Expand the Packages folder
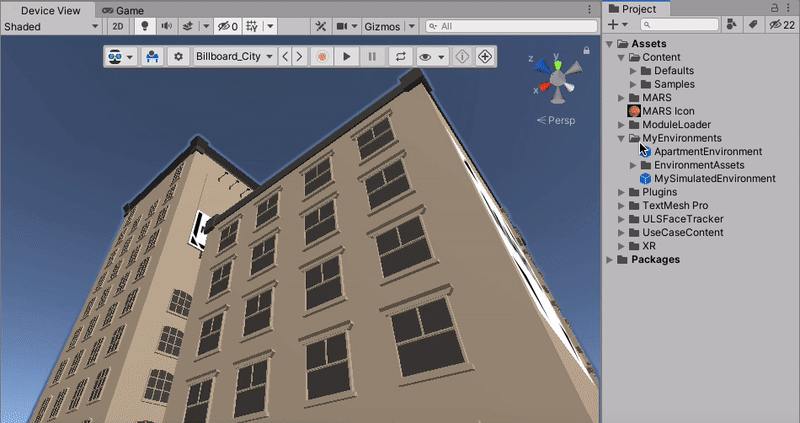800x423 pixels. pyautogui.click(x=610, y=260)
